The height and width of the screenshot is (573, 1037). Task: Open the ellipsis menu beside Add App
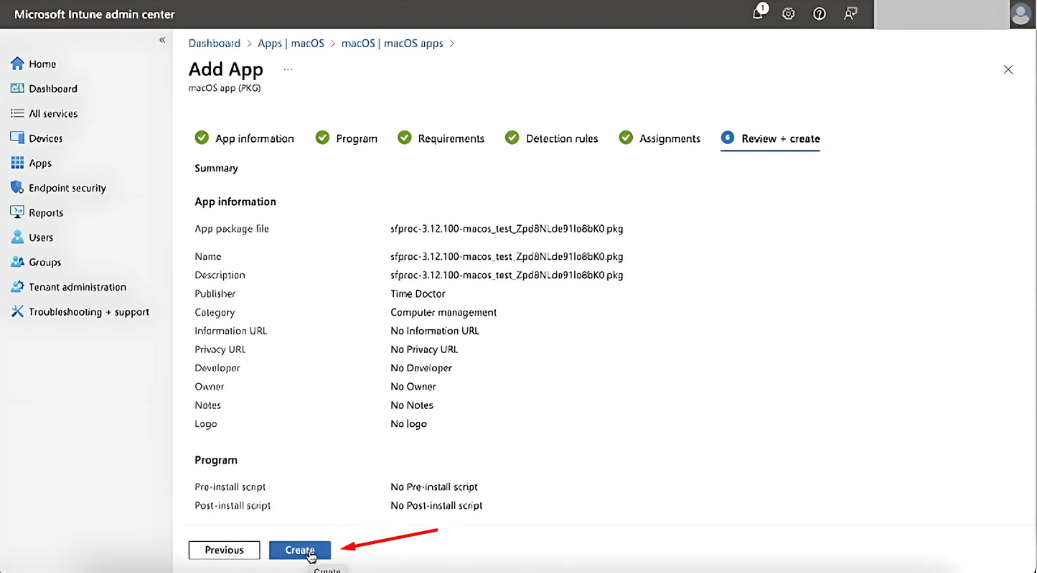pyautogui.click(x=288, y=69)
